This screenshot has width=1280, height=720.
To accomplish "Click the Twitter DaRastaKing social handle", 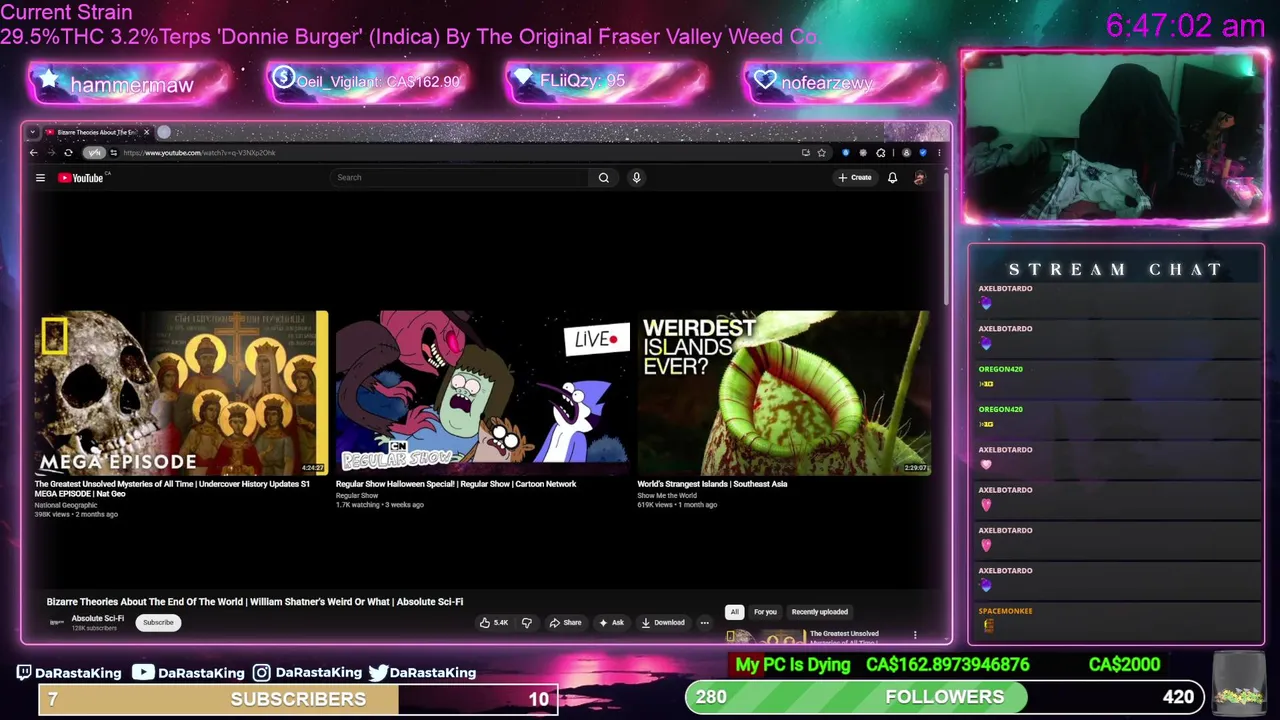I will (422, 673).
